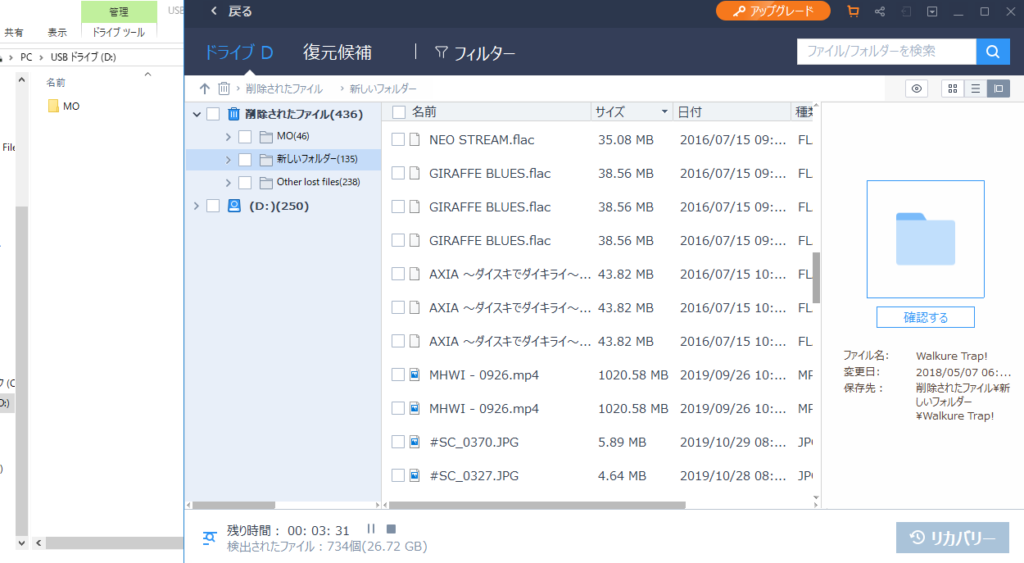Click the shopping cart icon
This screenshot has width=1024, height=563.
coord(852,11)
